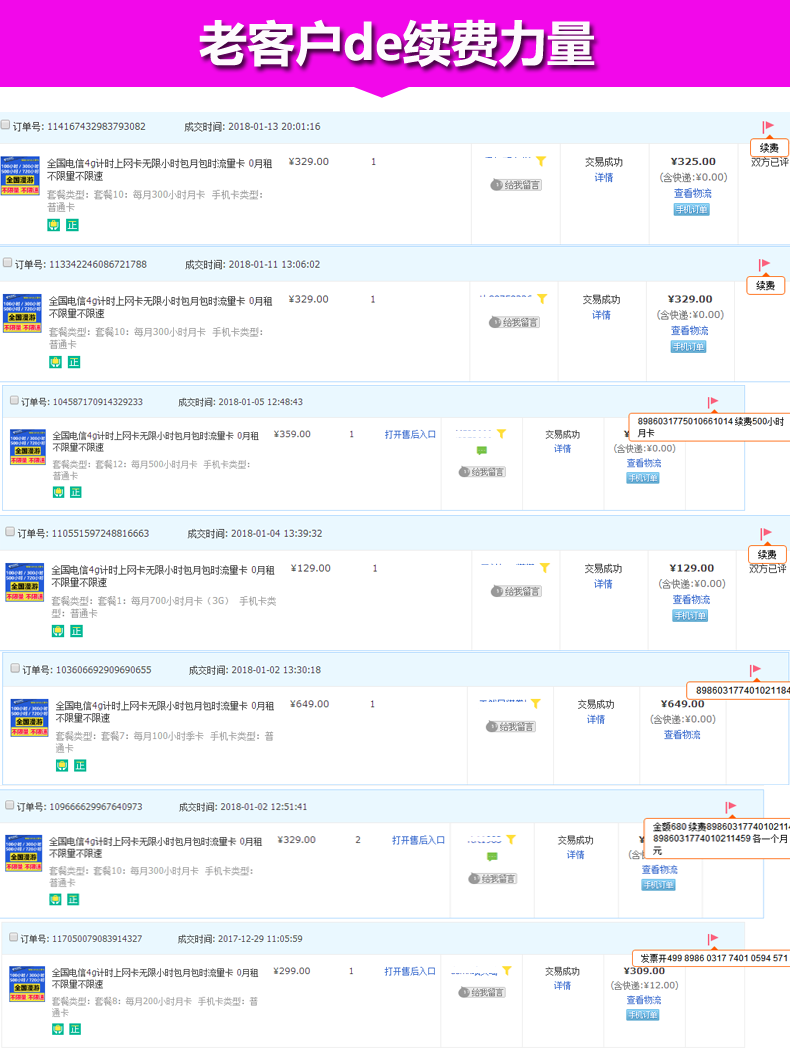790x1058 pixels.
Task: Click 手机订单 tag under ¥129.00 total
Action: [x=690, y=615]
